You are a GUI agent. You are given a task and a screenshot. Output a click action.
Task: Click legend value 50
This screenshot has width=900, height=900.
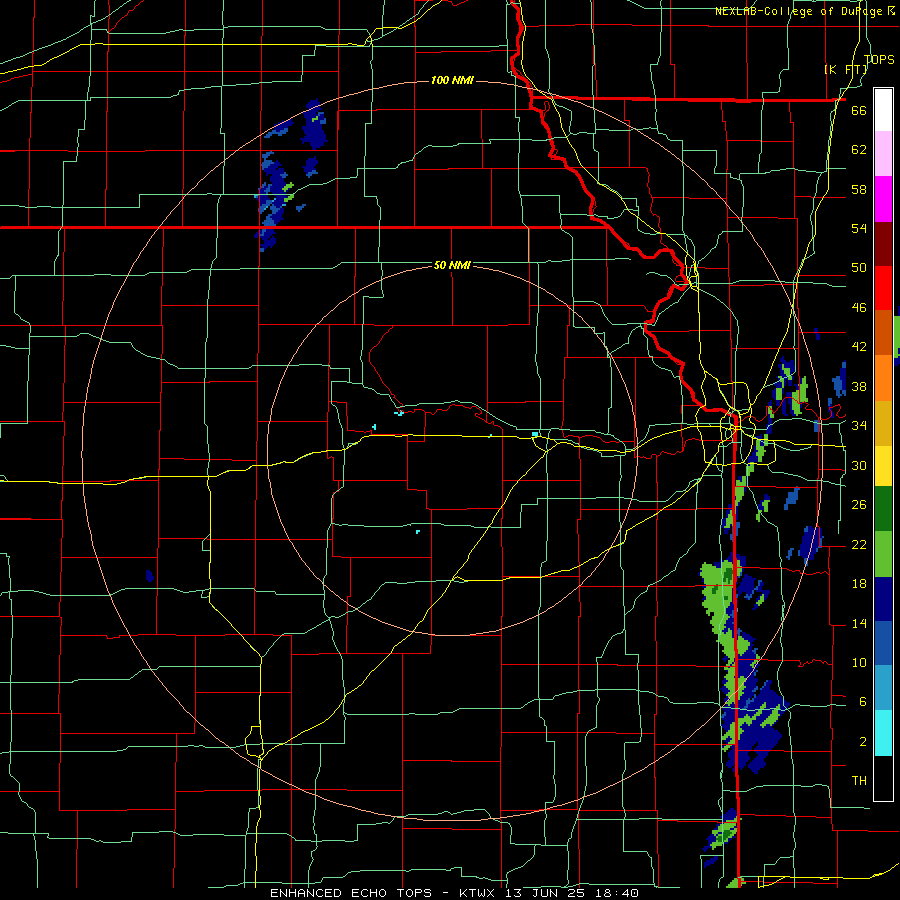pyautogui.click(x=859, y=267)
